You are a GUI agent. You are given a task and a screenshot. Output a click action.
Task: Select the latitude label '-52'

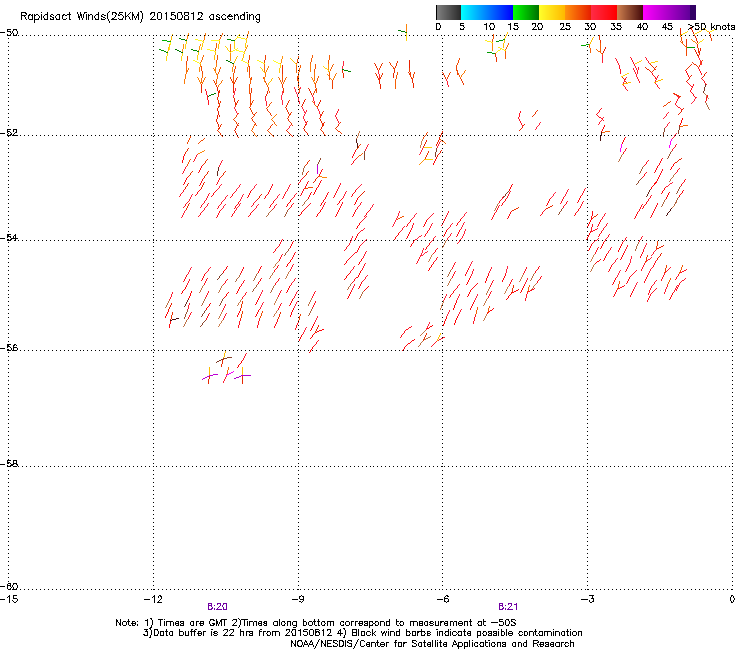[9, 133]
